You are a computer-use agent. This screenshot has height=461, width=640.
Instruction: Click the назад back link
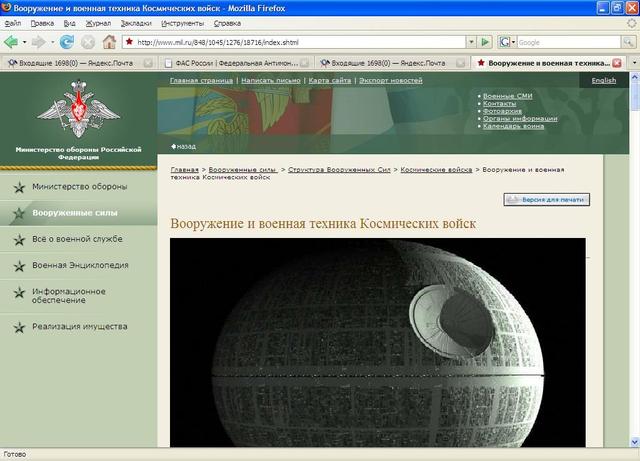(184, 146)
